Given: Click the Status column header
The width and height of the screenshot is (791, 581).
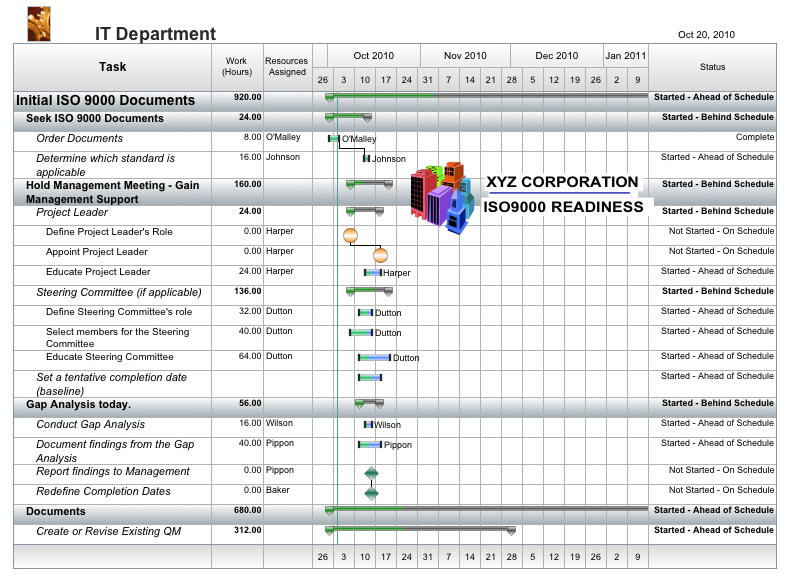Looking at the screenshot, I should [712, 67].
